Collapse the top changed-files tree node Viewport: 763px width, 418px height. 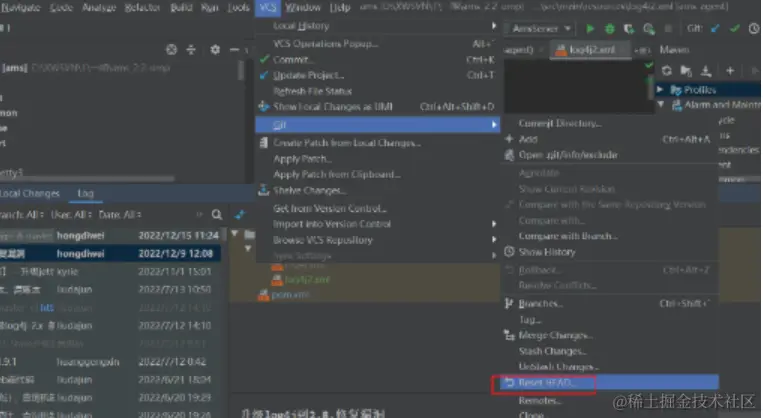tap(235, 234)
